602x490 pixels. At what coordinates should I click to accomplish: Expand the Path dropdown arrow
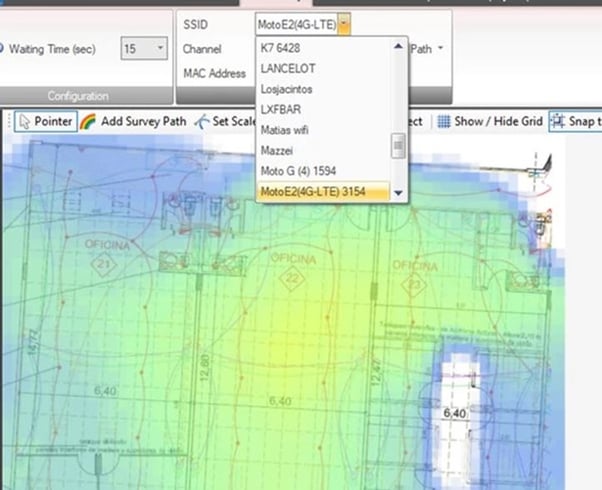point(441,48)
